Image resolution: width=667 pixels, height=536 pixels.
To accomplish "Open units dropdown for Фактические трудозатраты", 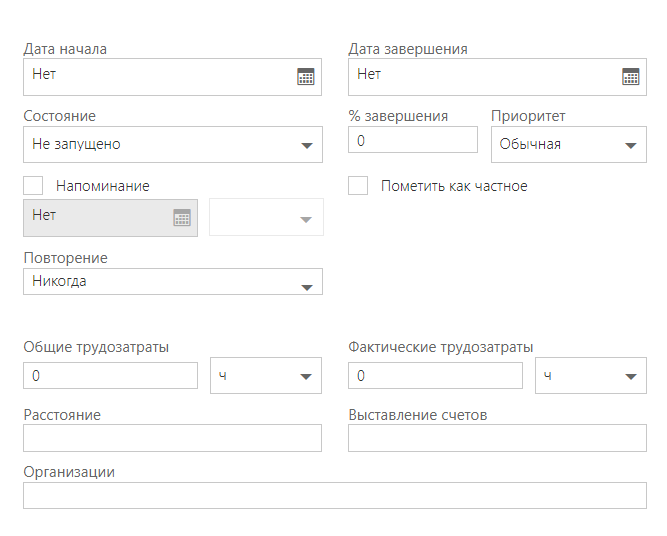I will coord(591,375).
